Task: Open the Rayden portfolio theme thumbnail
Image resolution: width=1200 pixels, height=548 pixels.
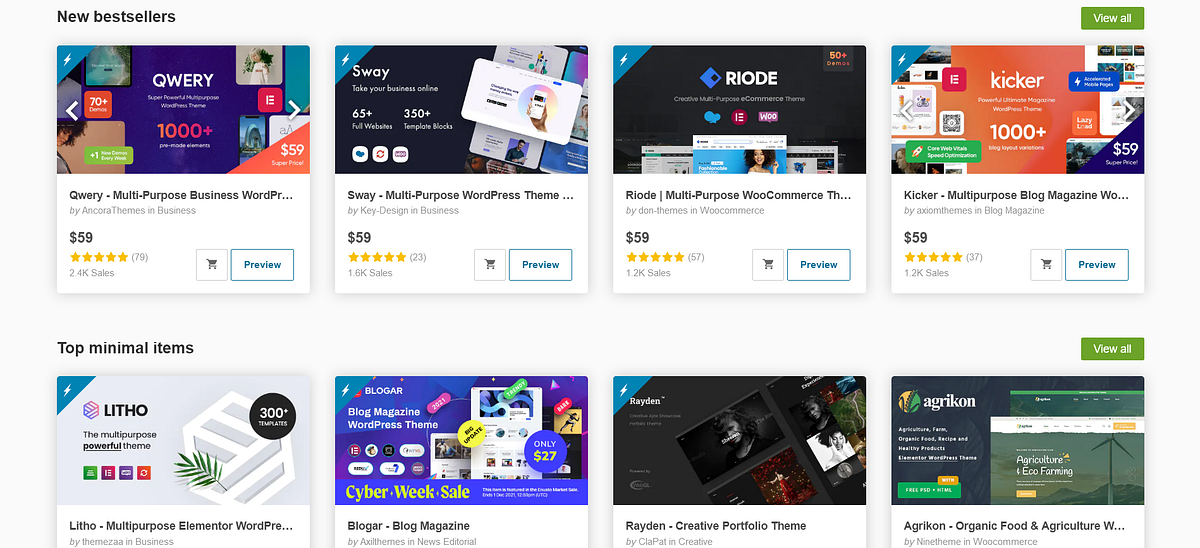Action: coord(739,440)
